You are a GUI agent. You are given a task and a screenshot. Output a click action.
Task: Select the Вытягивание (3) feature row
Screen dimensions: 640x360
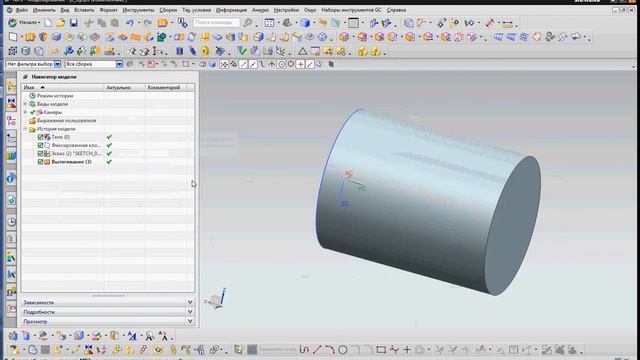coord(71,162)
